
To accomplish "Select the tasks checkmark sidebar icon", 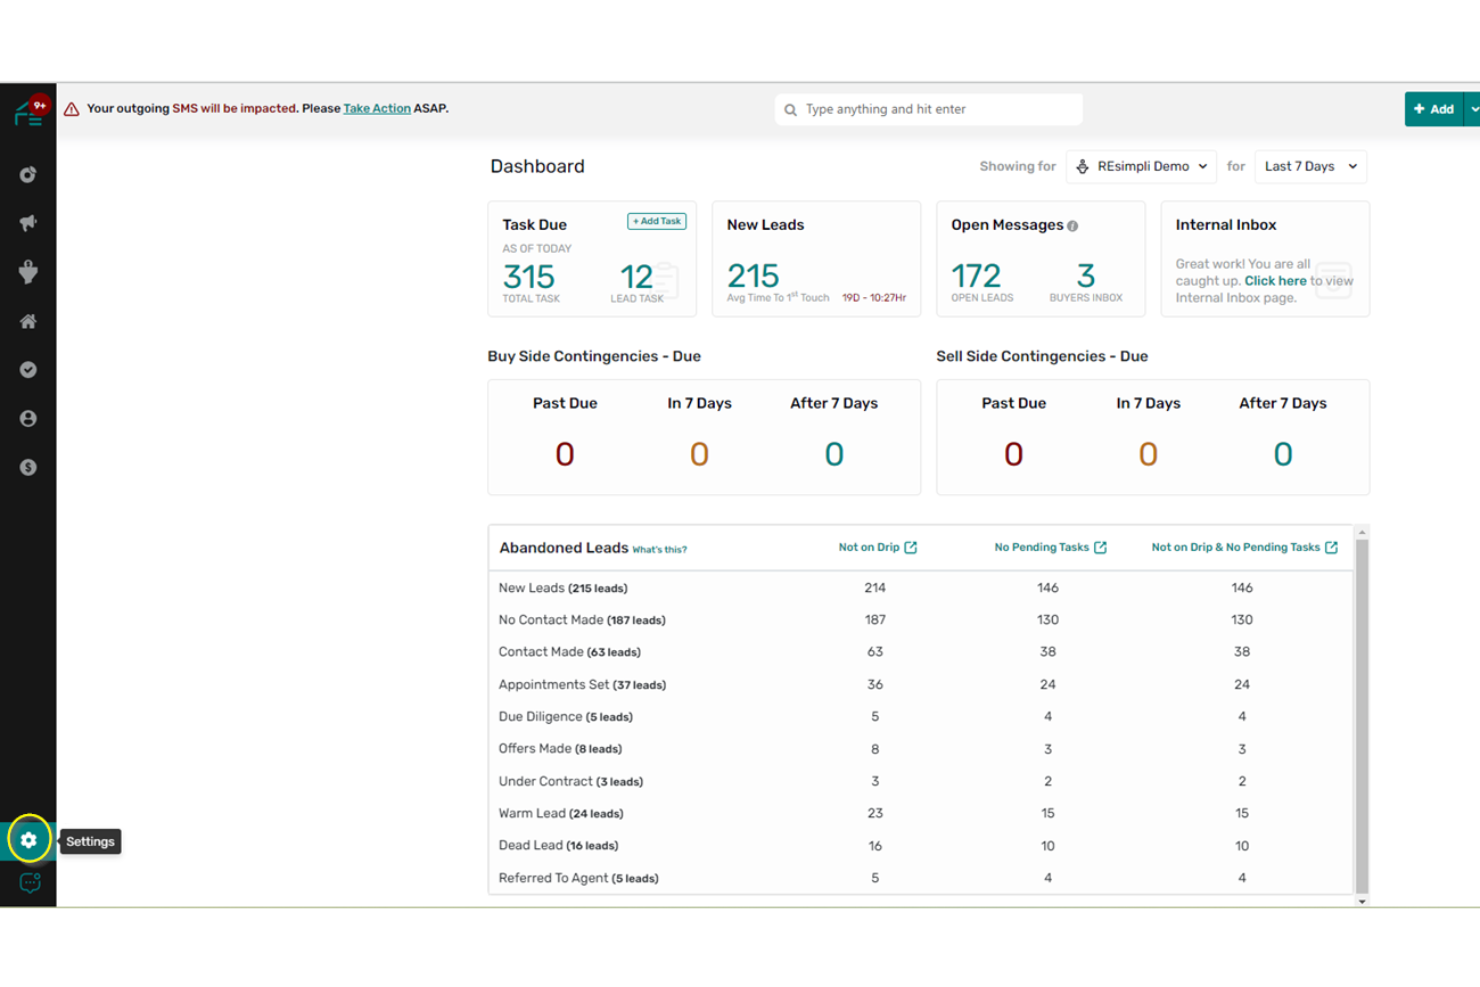I will click(27, 369).
